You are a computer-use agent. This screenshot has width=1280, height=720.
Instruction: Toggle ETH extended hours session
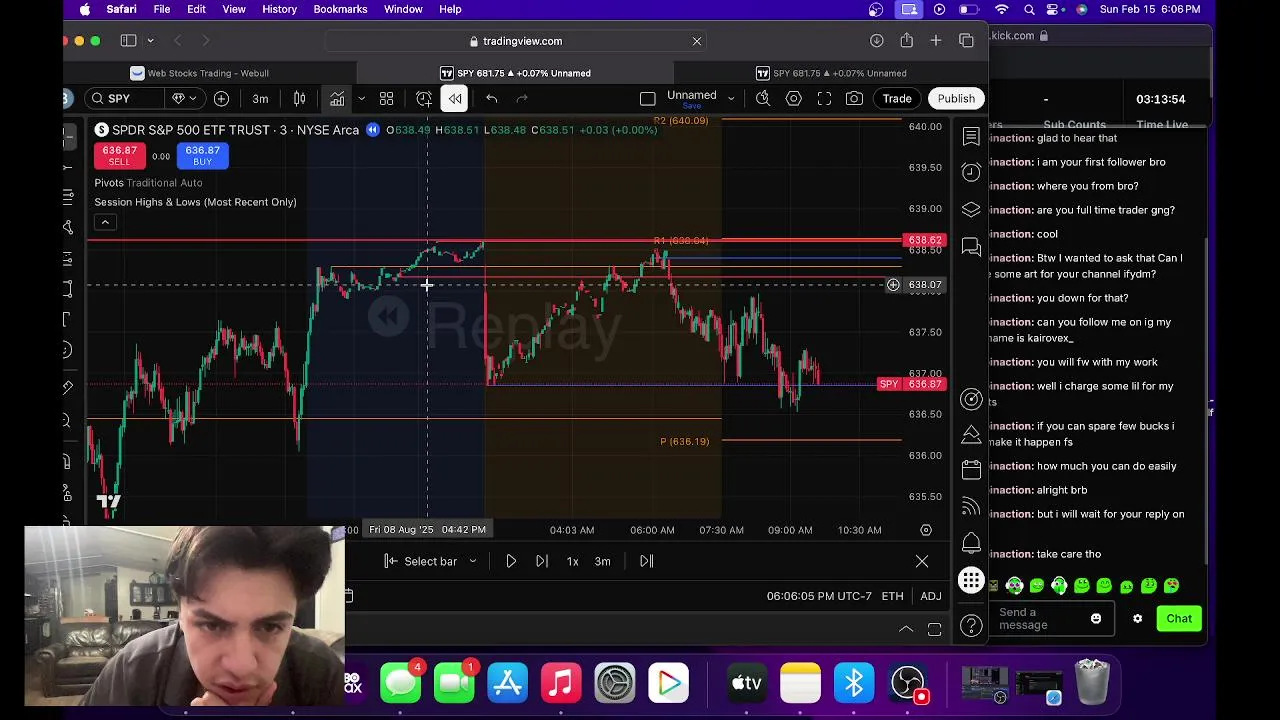pos(892,596)
